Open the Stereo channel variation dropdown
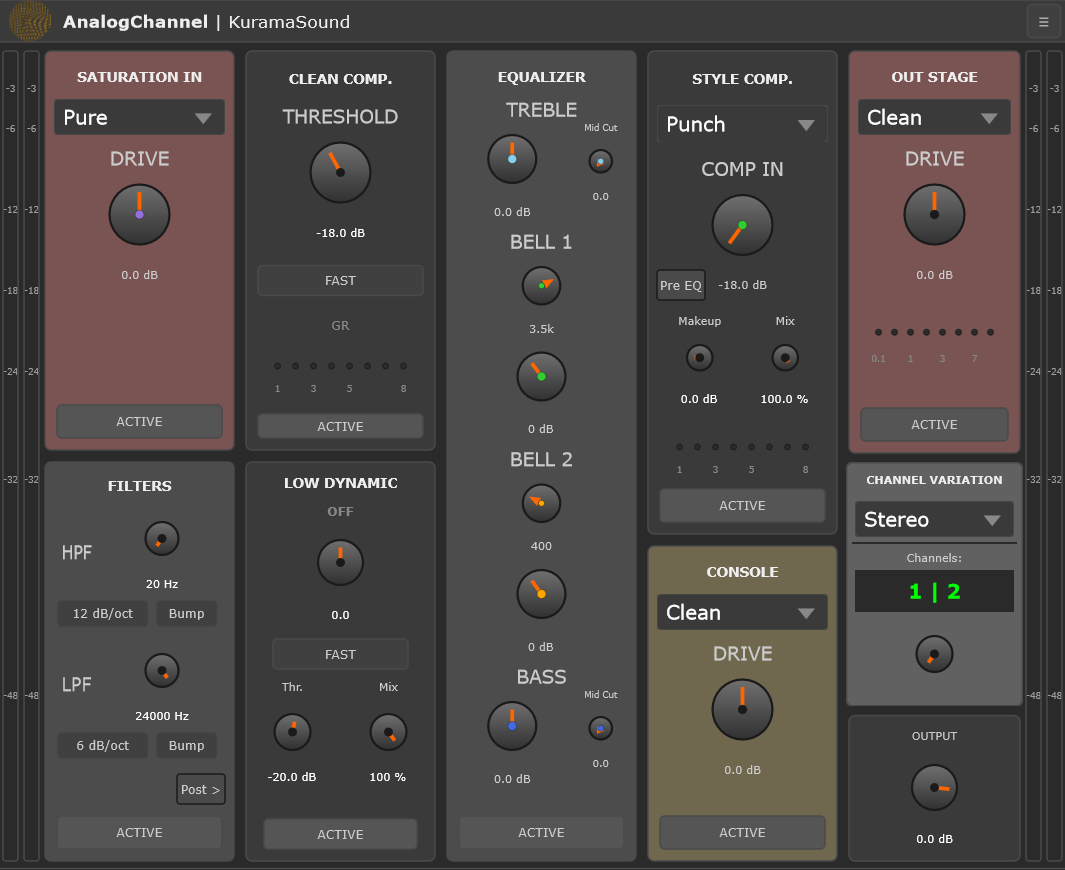The width and height of the screenshot is (1065, 870). [934, 519]
